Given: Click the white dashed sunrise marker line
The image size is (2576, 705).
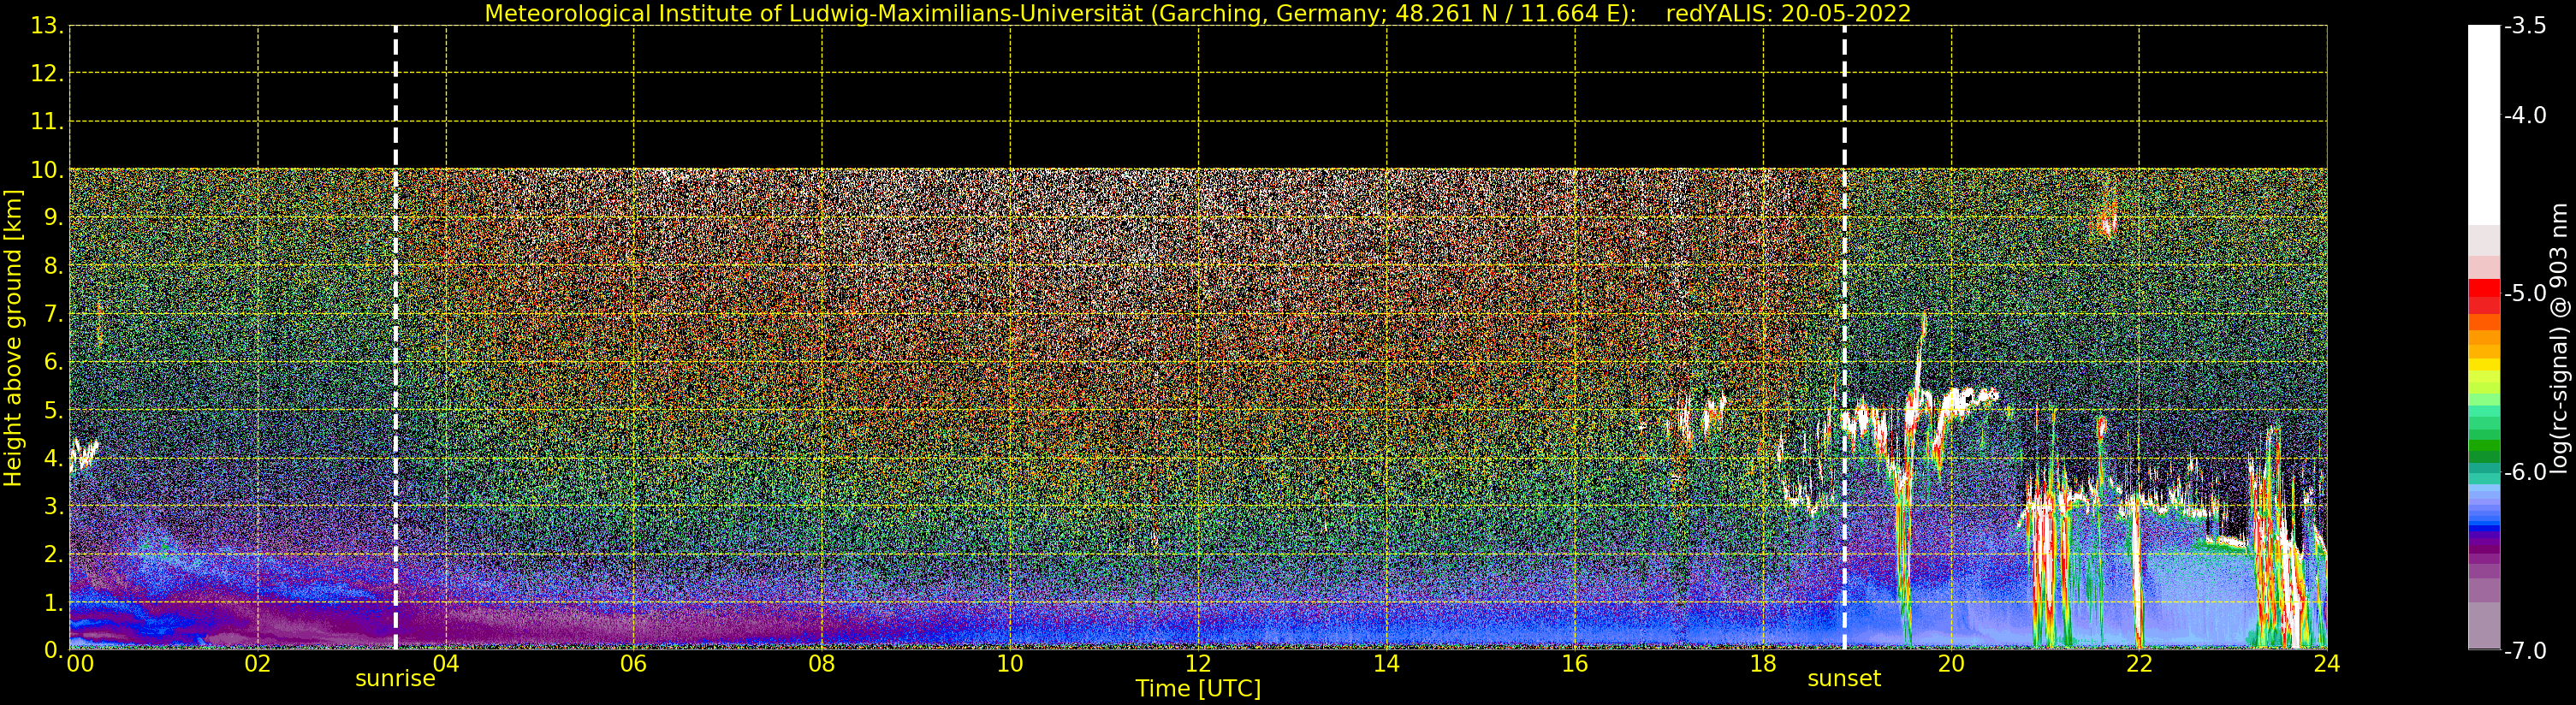Looking at the screenshot, I should 396,338.
